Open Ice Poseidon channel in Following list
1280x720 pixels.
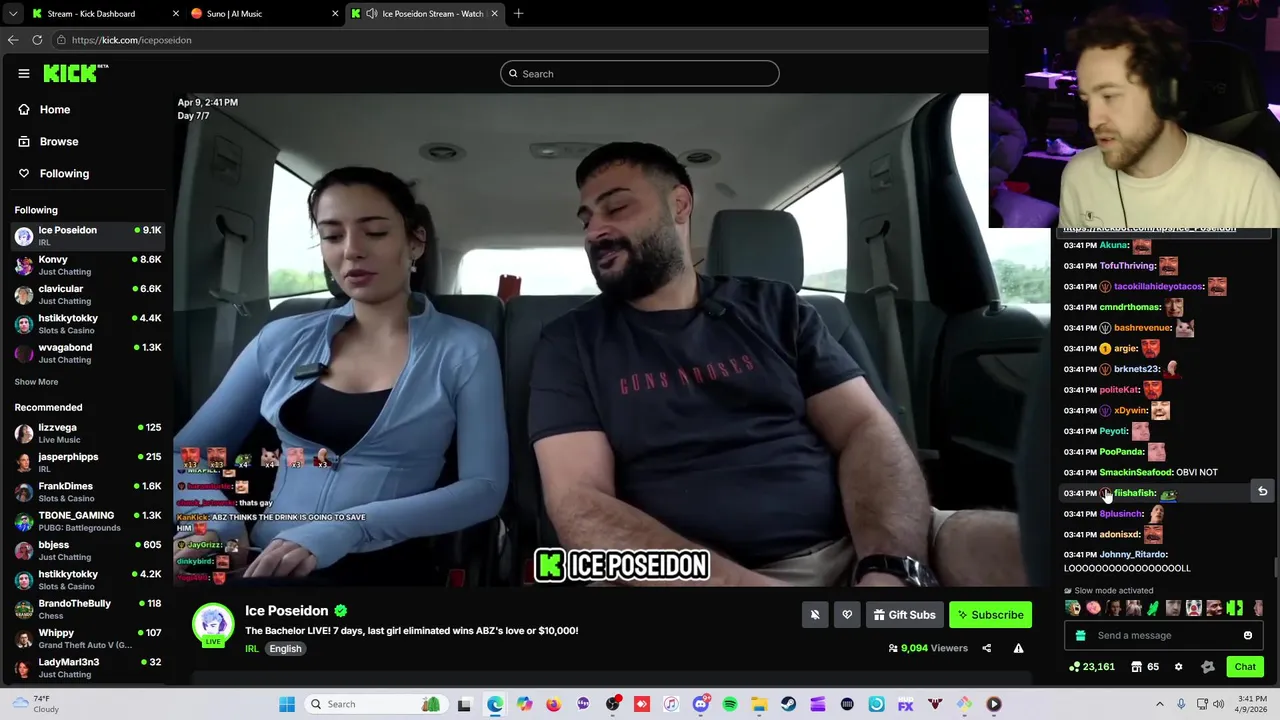(87, 235)
